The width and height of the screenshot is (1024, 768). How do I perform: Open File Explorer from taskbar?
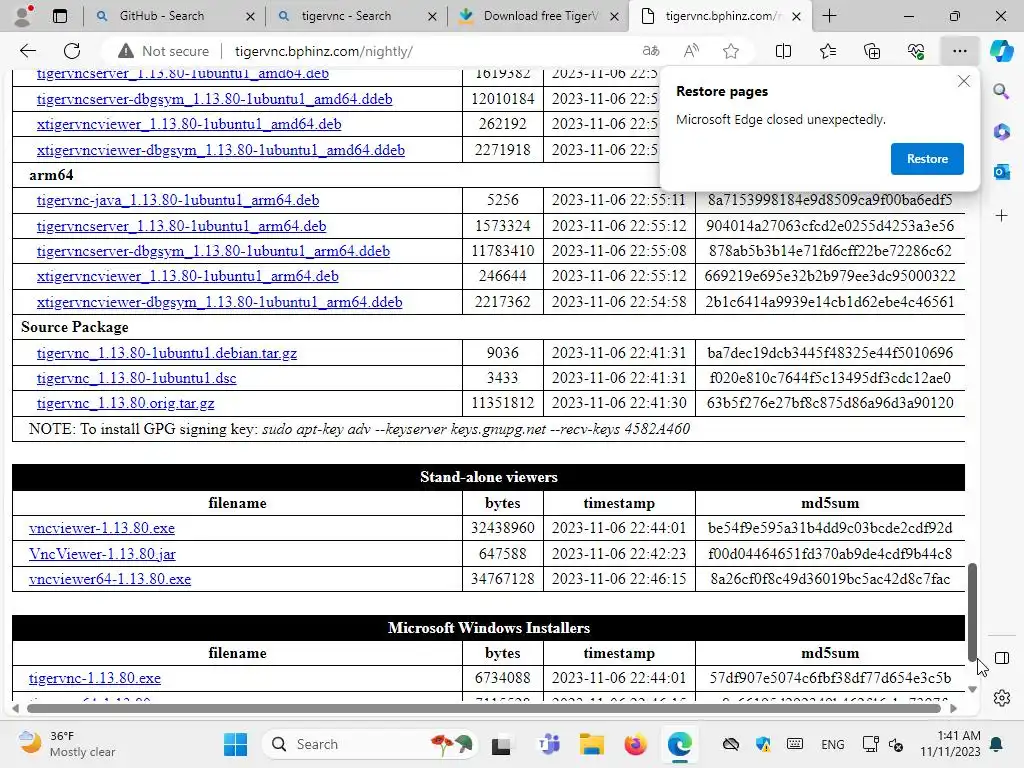click(x=591, y=744)
